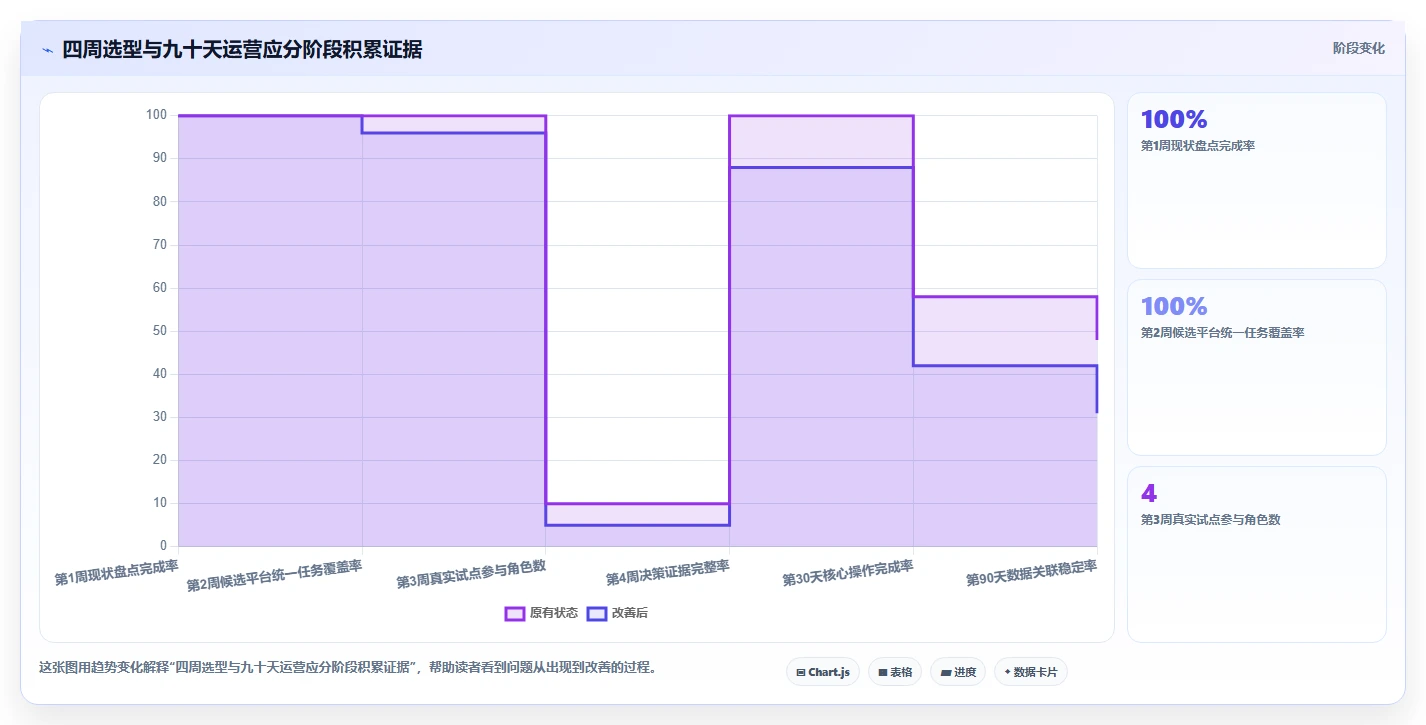
Task: Click the 阶段变化 label in header
Action: 1359,48
